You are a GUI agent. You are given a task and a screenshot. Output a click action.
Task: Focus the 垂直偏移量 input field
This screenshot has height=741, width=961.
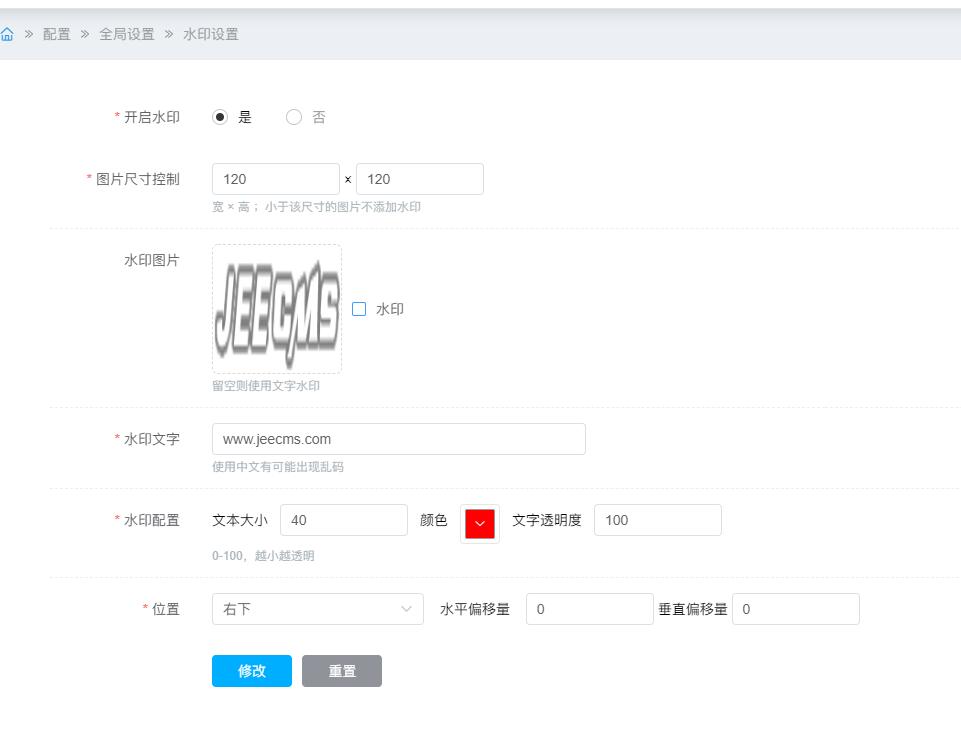click(x=796, y=609)
